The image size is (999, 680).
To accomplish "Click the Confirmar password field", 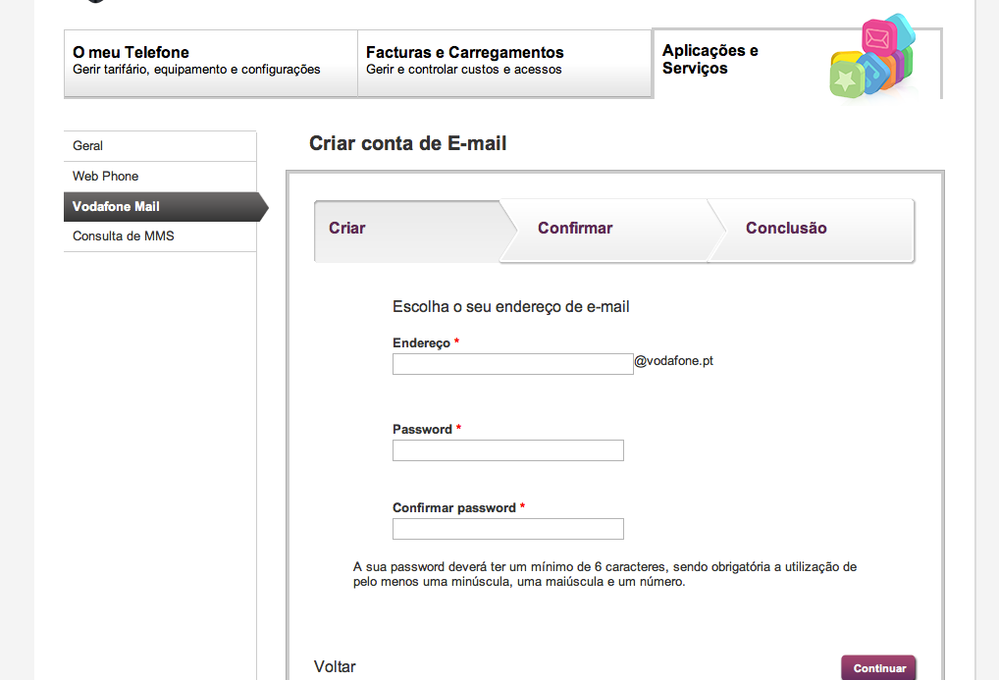I will [x=507, y=528].
